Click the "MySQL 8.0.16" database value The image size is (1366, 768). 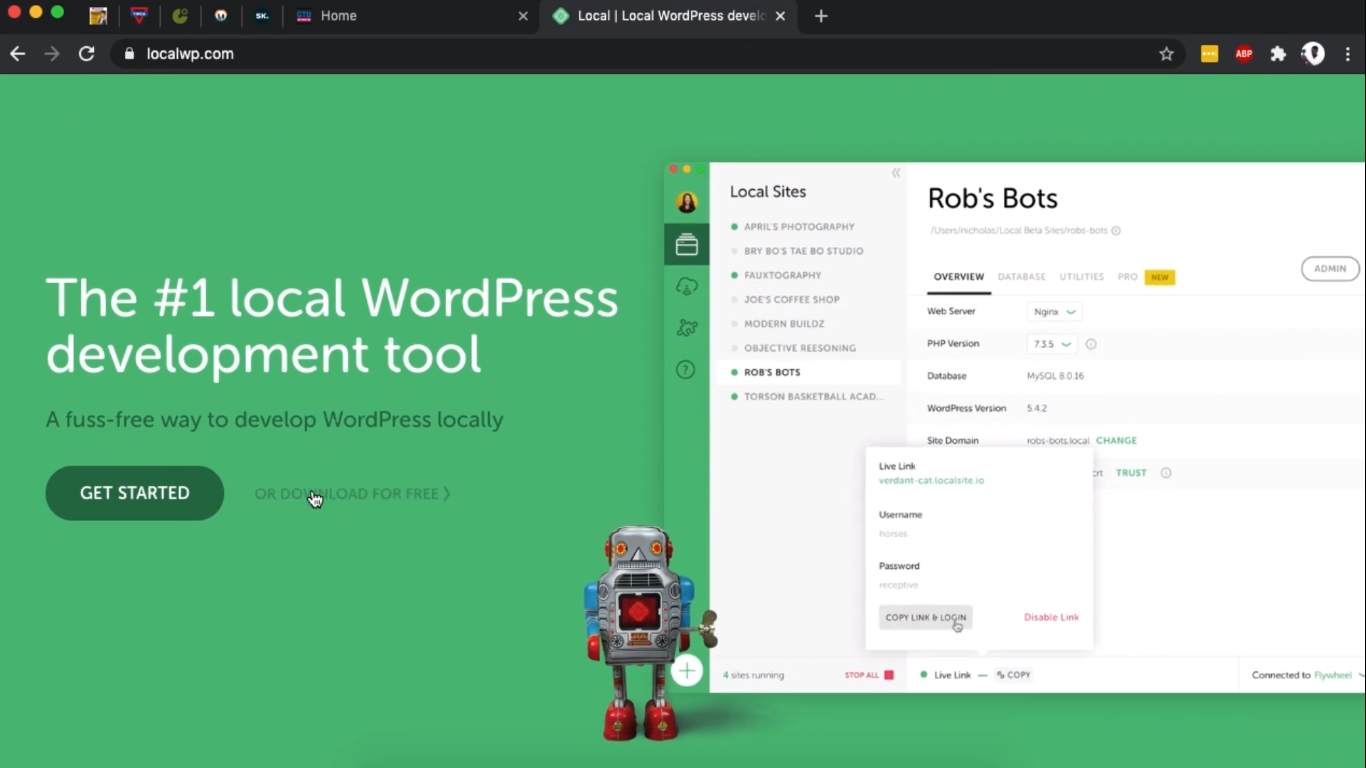point(1055,376)
